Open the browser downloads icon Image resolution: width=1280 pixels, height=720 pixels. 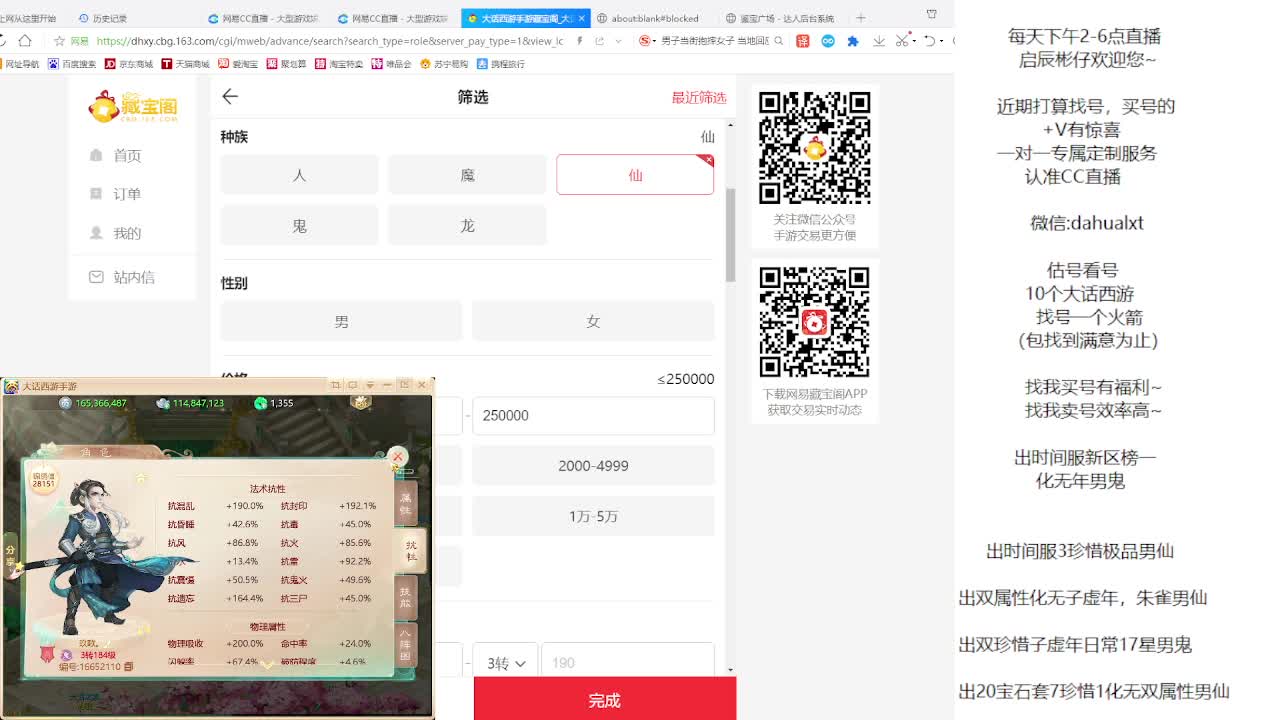pos(879,41)
